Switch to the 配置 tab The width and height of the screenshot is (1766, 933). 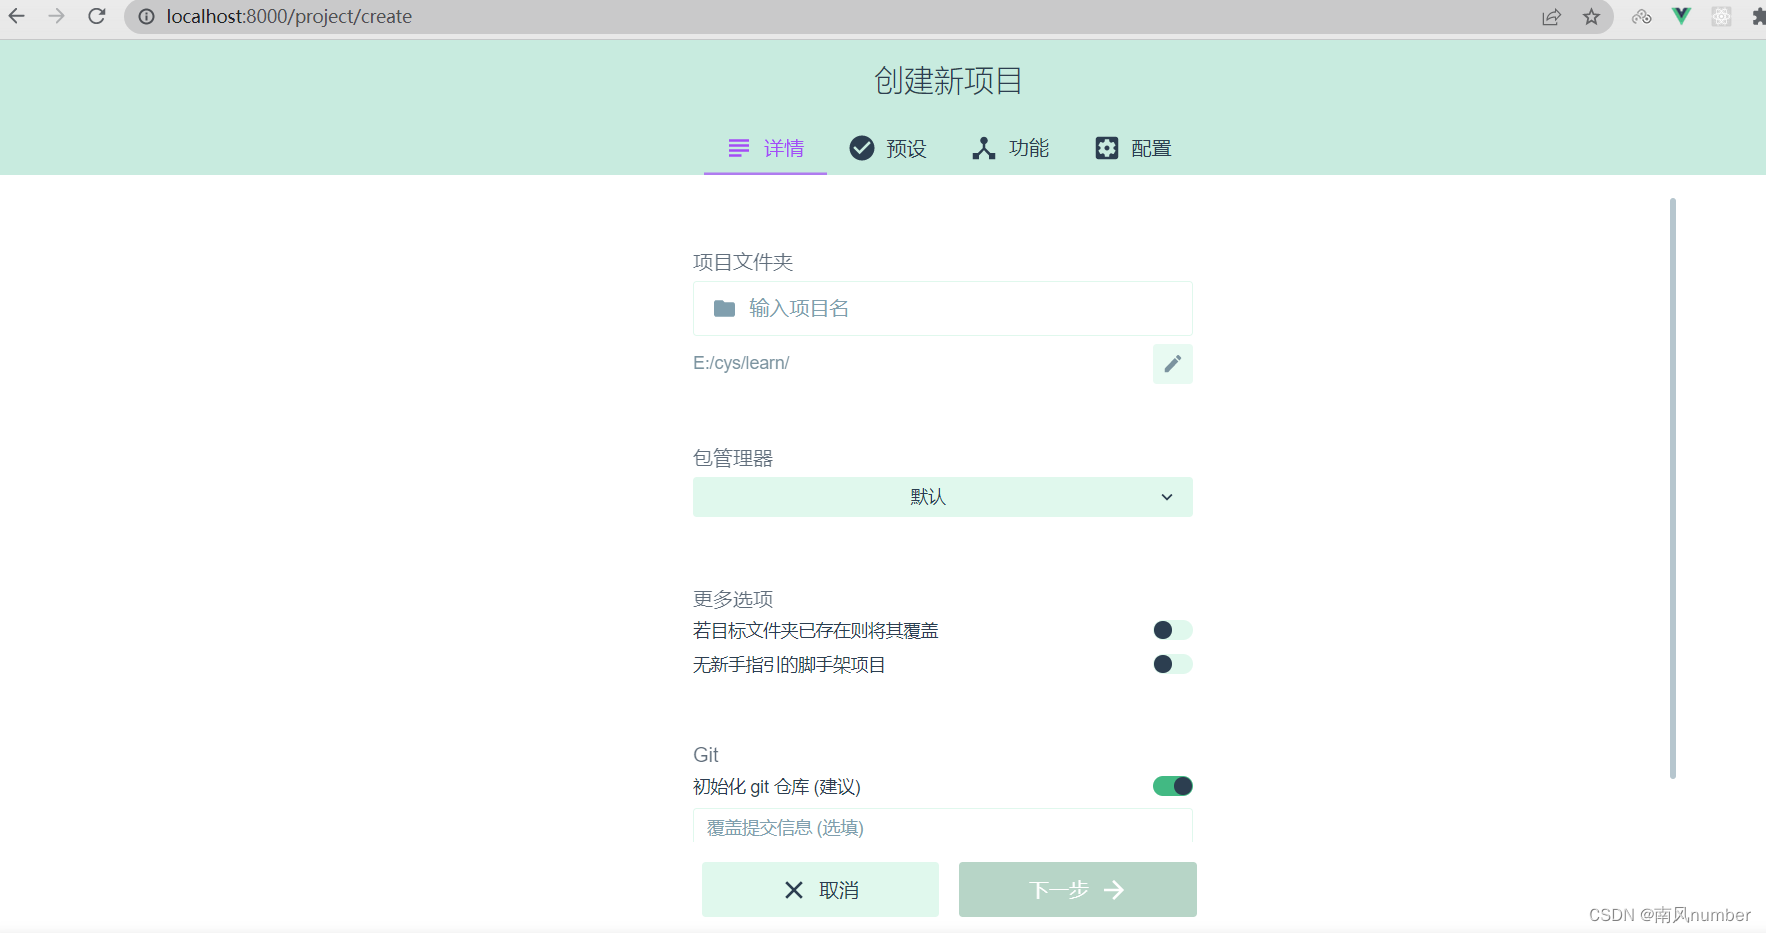click(x=1133, y=148)
